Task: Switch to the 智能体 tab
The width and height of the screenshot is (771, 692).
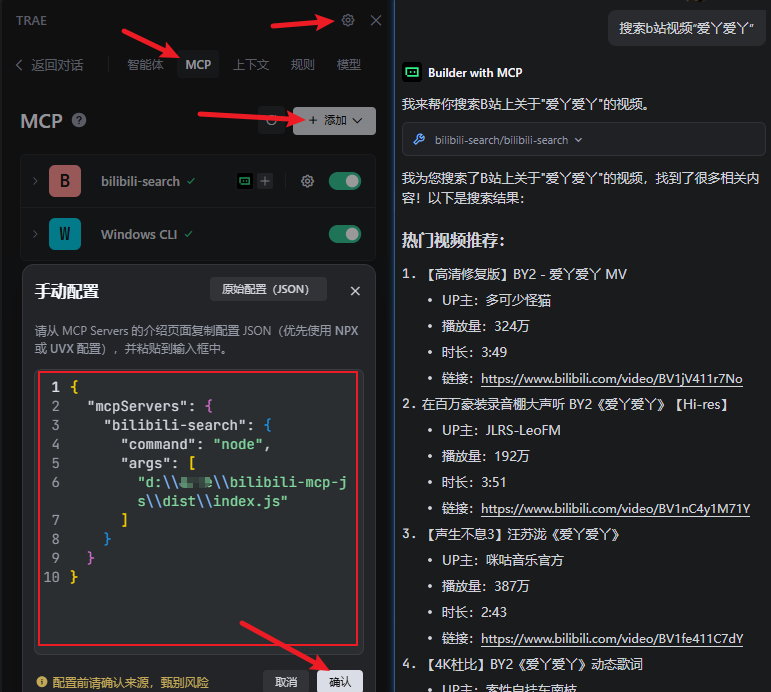Action: pyautogui.click(x=145, y=64)
